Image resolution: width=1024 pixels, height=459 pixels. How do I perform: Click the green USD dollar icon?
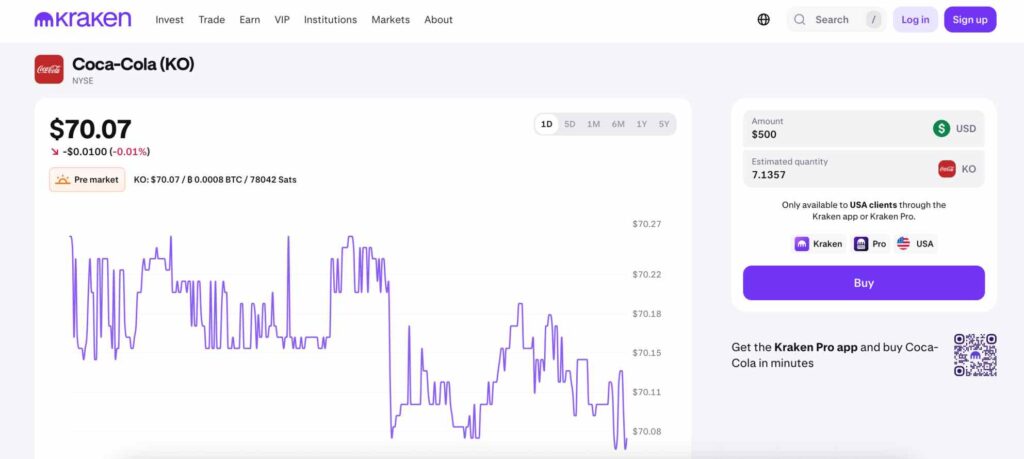point(941,129)
